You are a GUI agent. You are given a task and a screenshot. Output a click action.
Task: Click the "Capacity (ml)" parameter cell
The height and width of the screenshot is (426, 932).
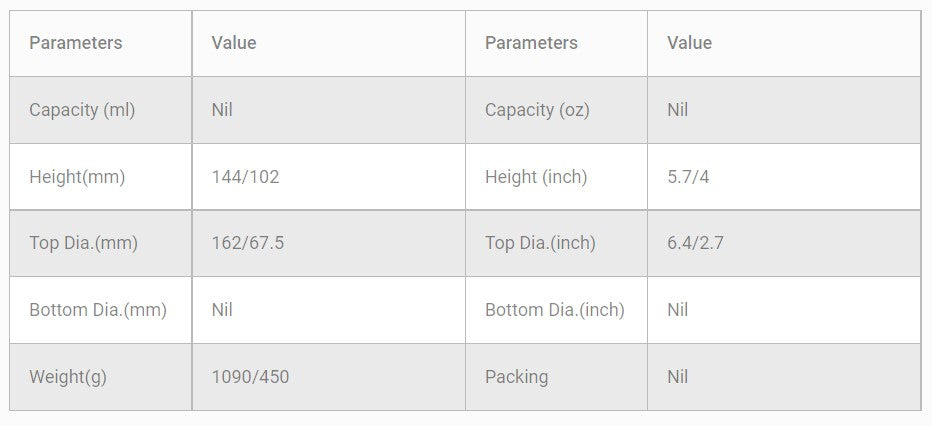pyautogui.click(x=82, y=110)
